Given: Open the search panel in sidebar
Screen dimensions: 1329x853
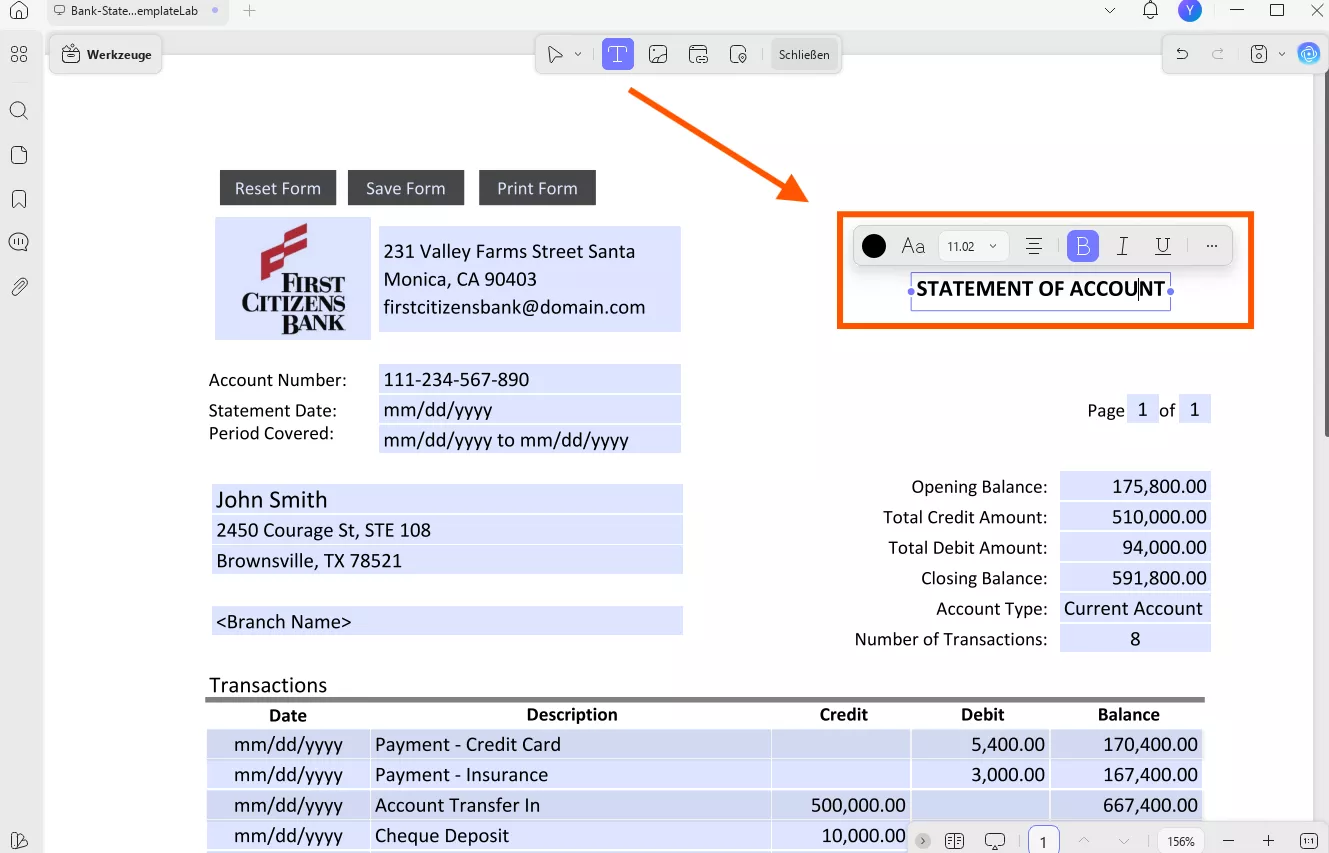Looking at the screenshot, I should [19, 111].
